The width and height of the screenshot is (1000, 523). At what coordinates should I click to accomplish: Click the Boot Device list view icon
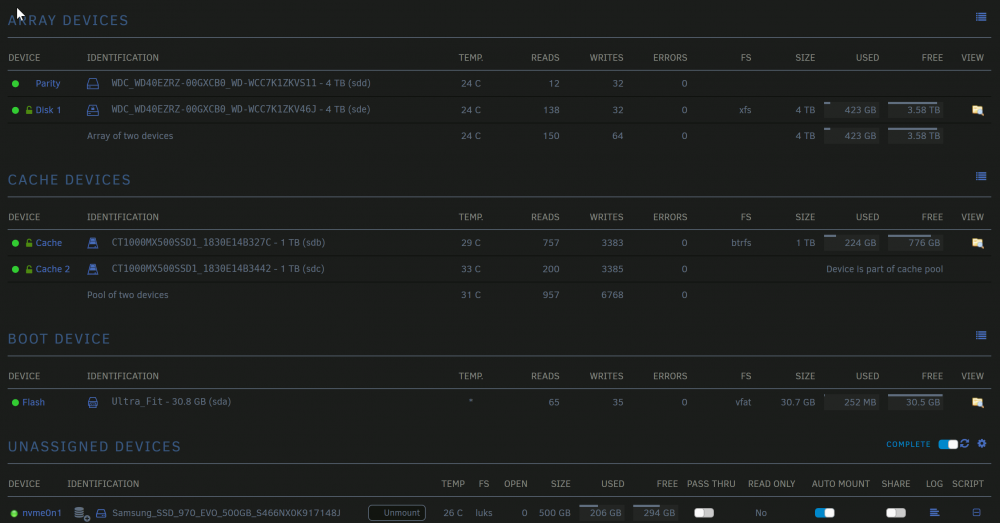tap(981, 335)
